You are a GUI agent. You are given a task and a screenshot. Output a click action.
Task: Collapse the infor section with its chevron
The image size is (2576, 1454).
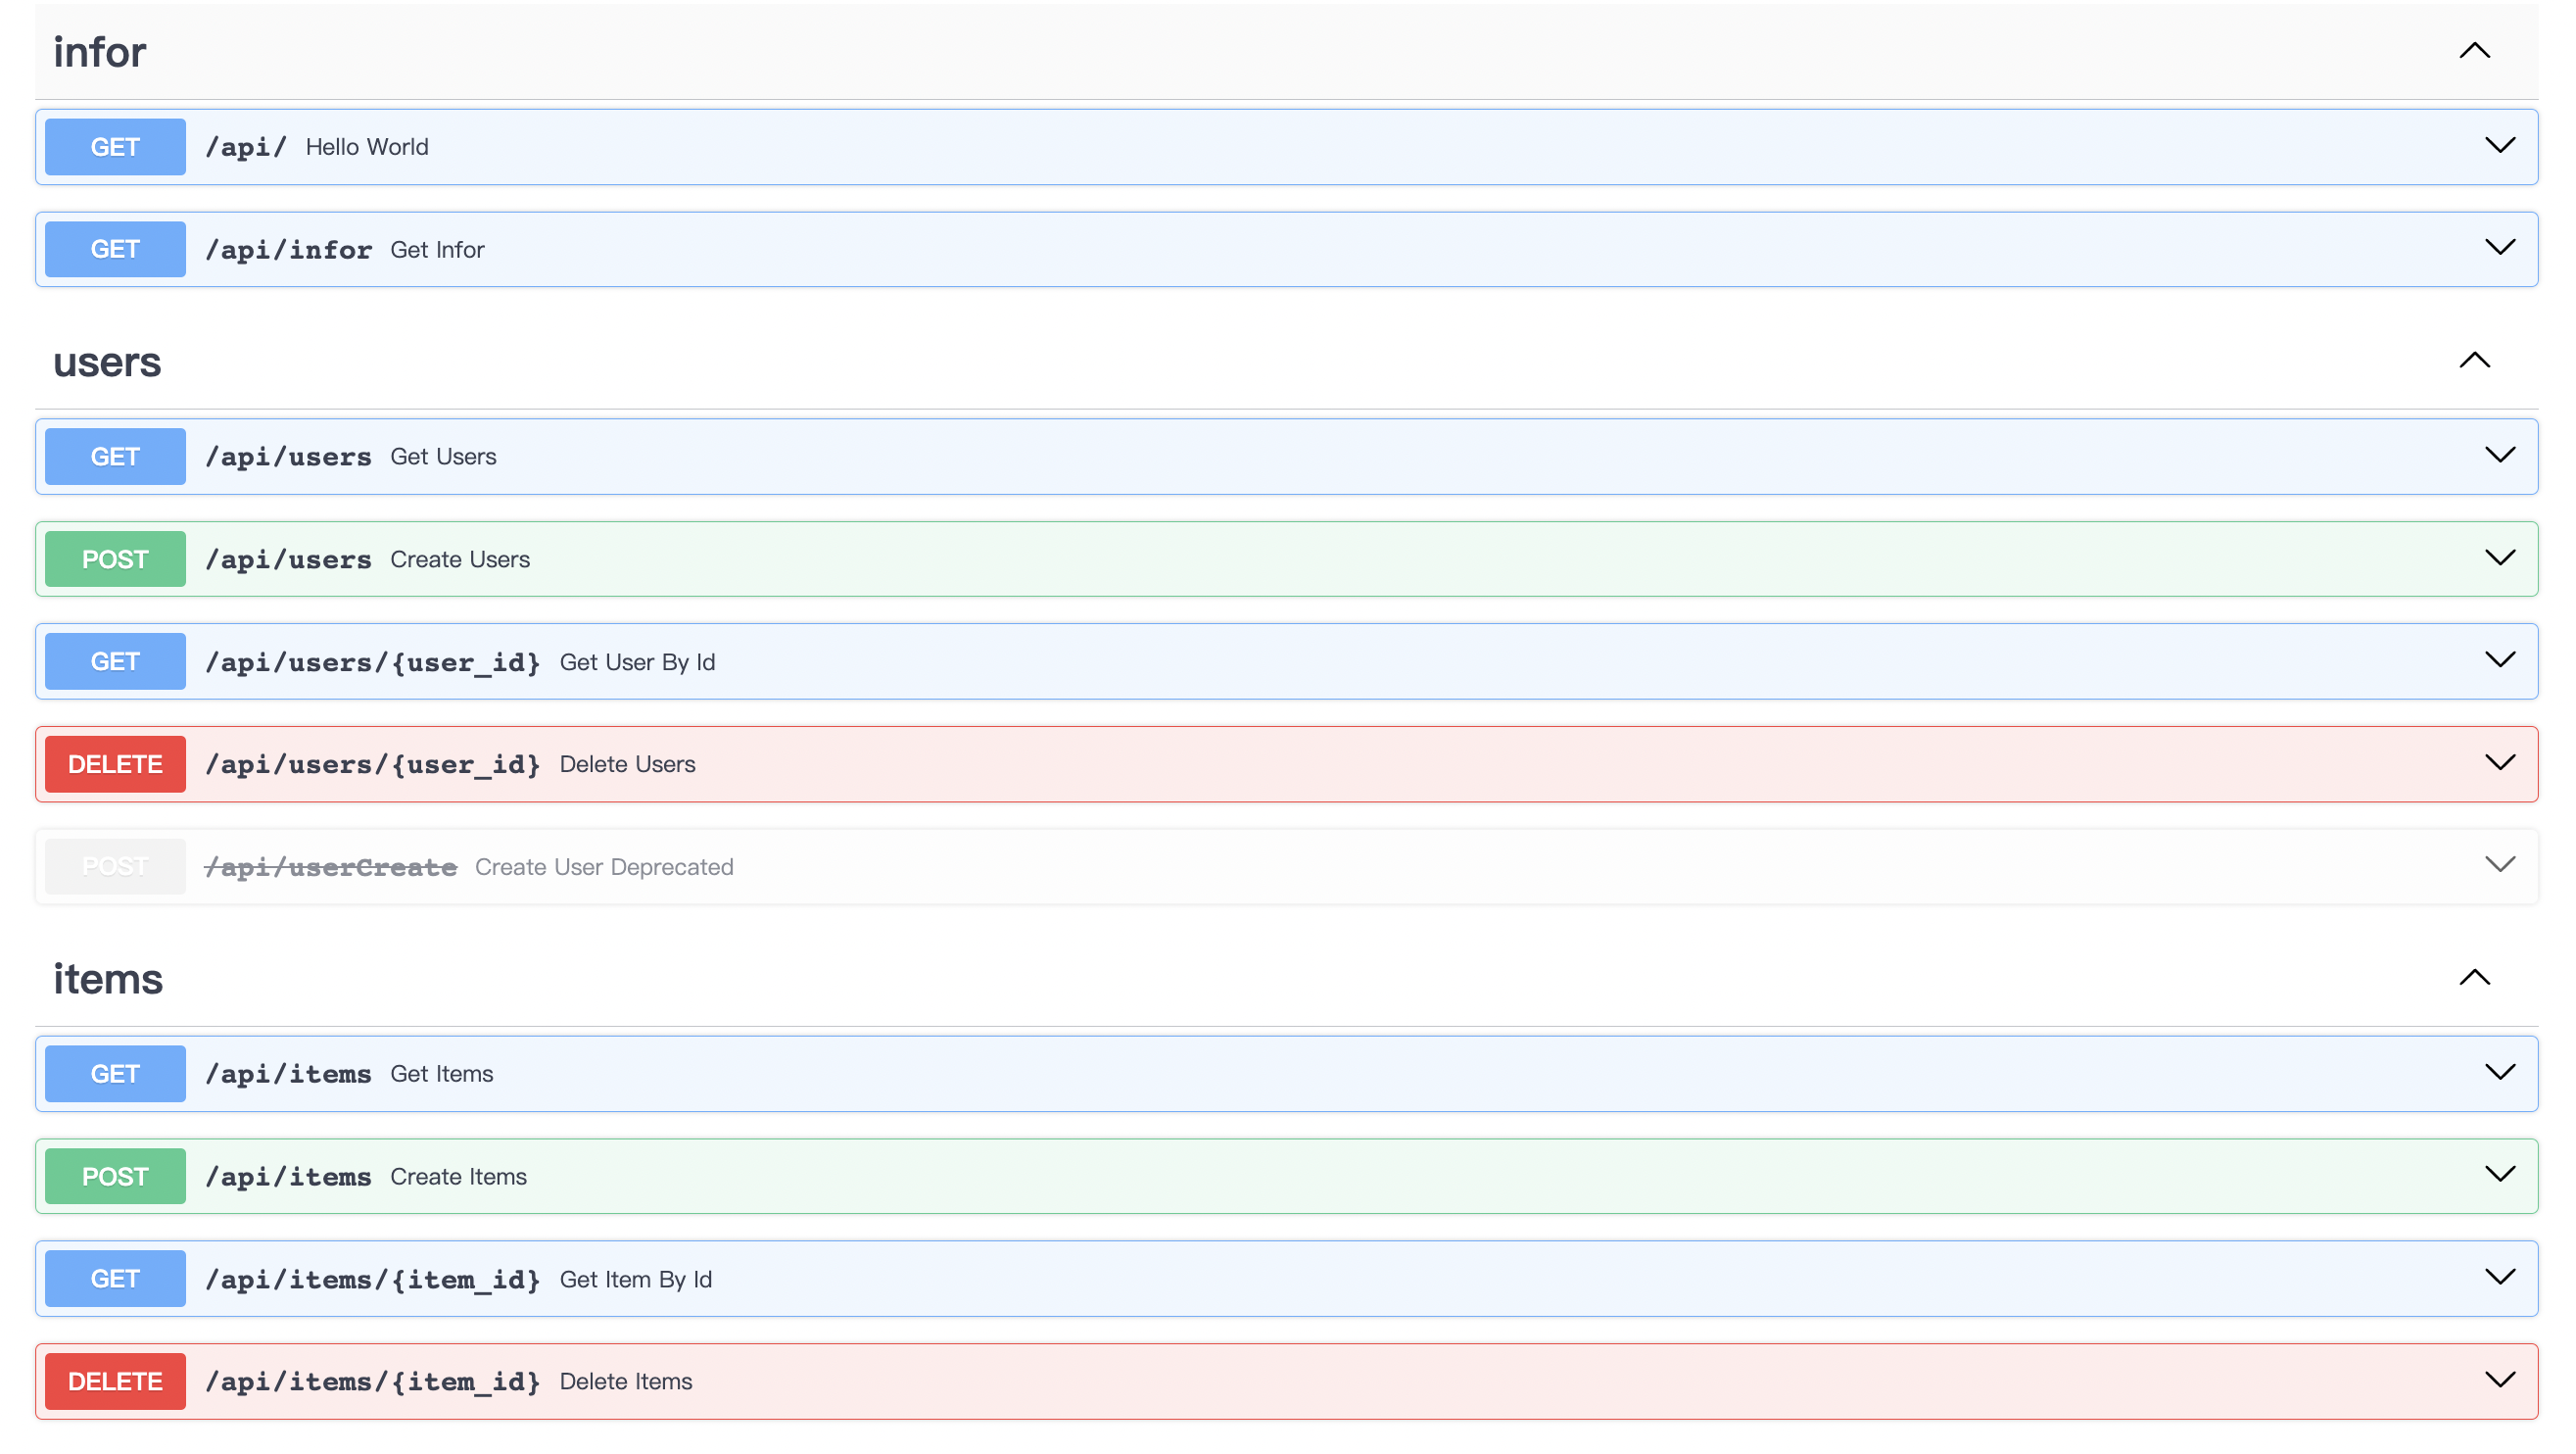click(2473, 51)
